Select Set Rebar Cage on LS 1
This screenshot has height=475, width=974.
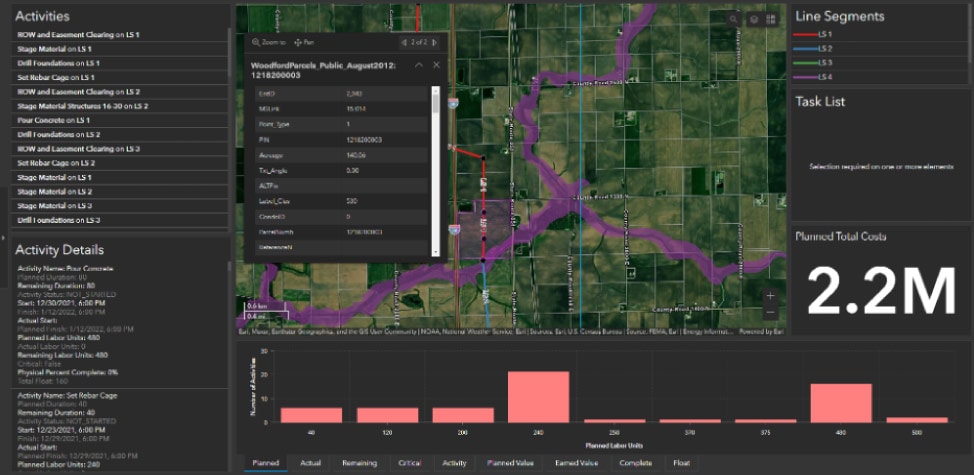coord(120,78)
